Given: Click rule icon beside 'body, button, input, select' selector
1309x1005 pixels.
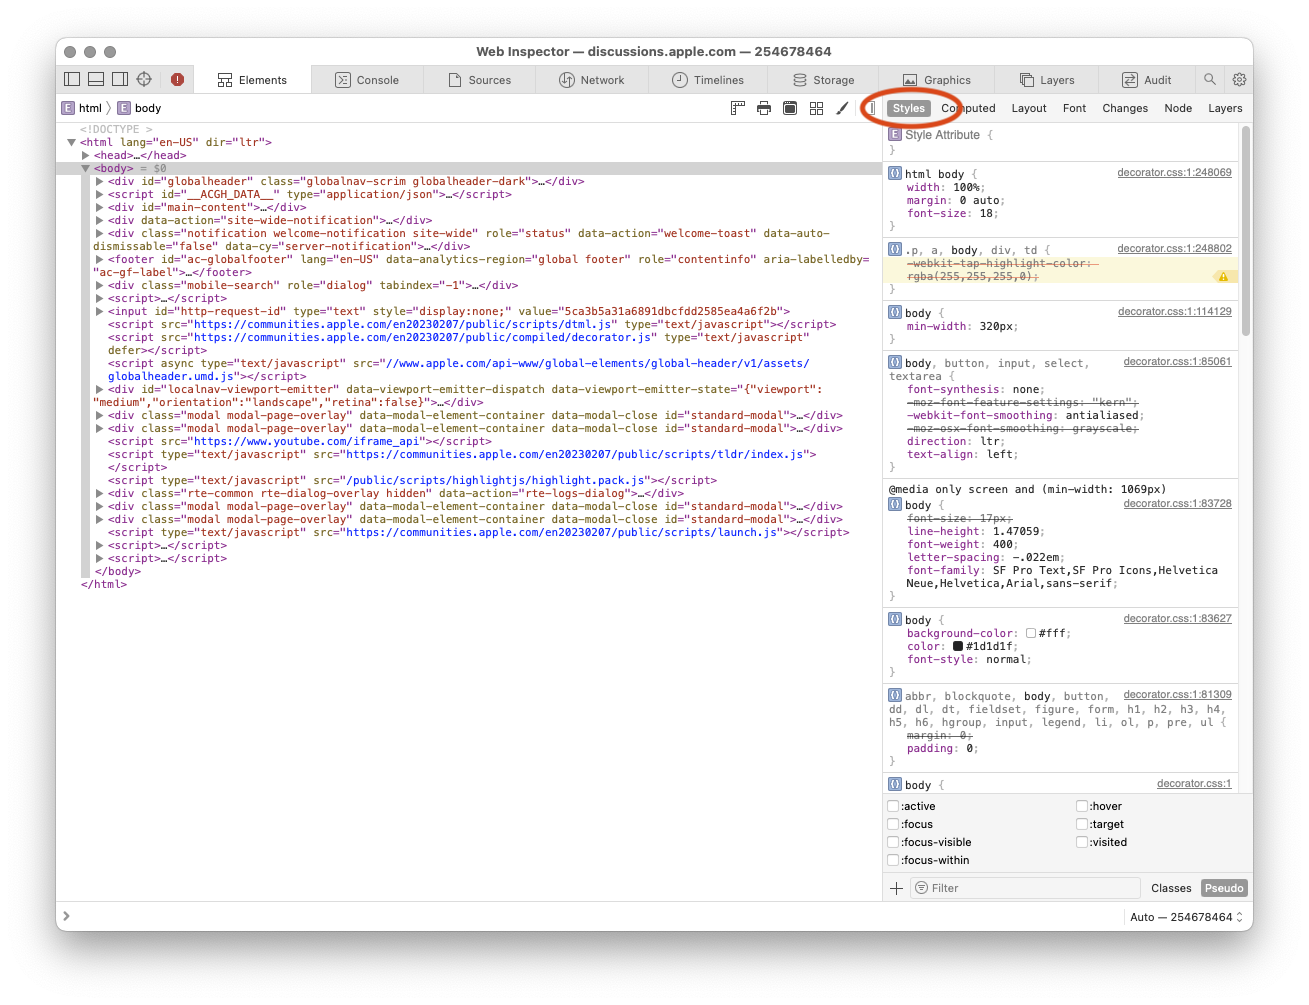Looking at the screenshot, I should [x=895, y=363].
